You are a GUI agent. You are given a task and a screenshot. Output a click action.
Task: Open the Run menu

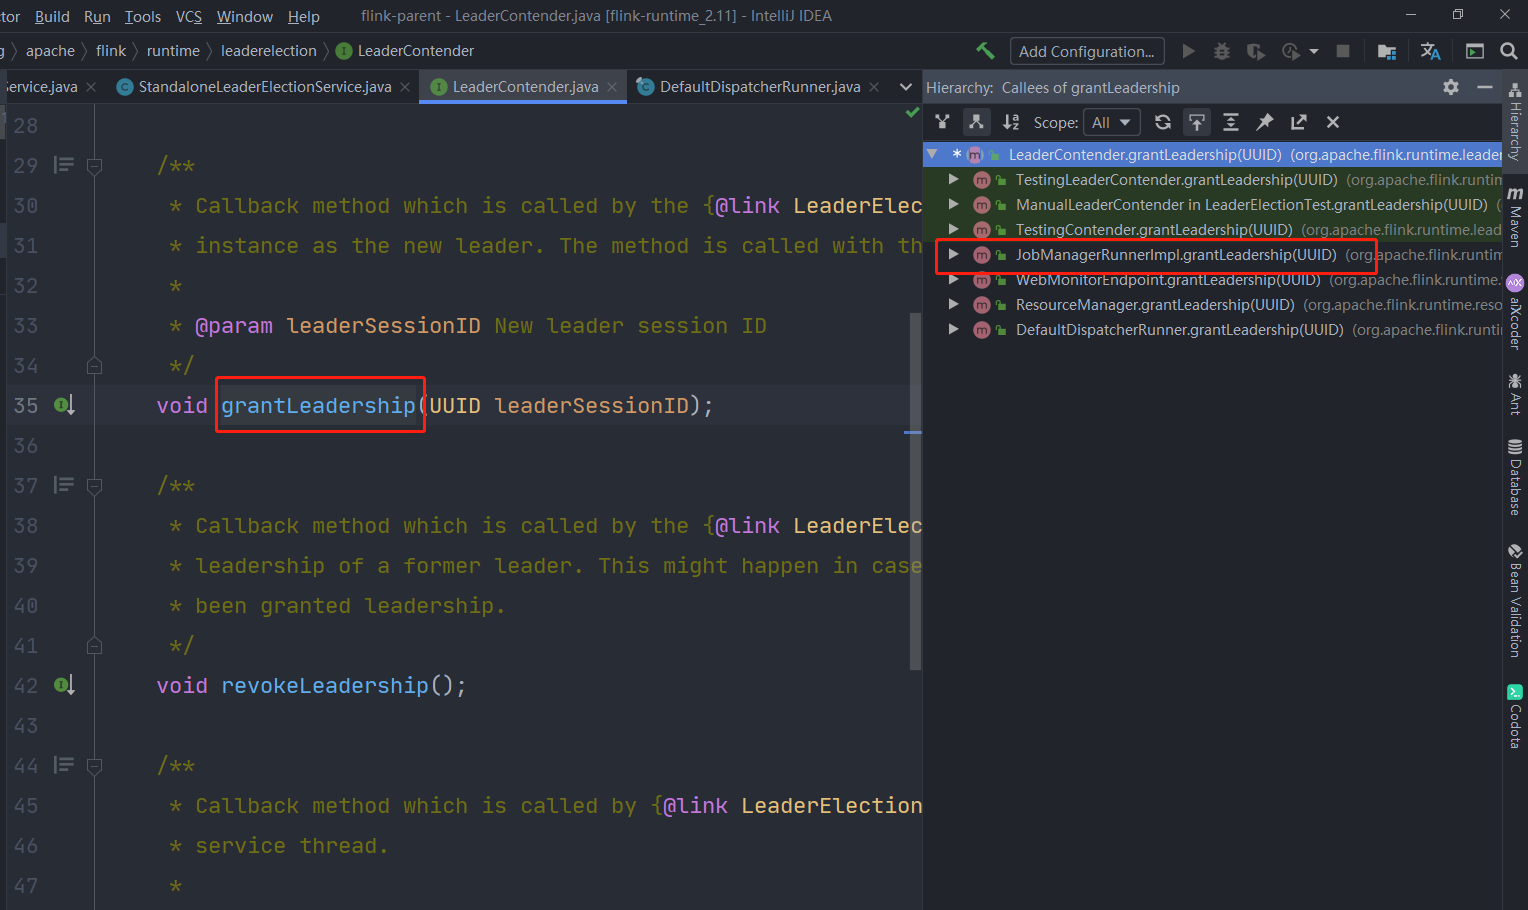(97, 16)
